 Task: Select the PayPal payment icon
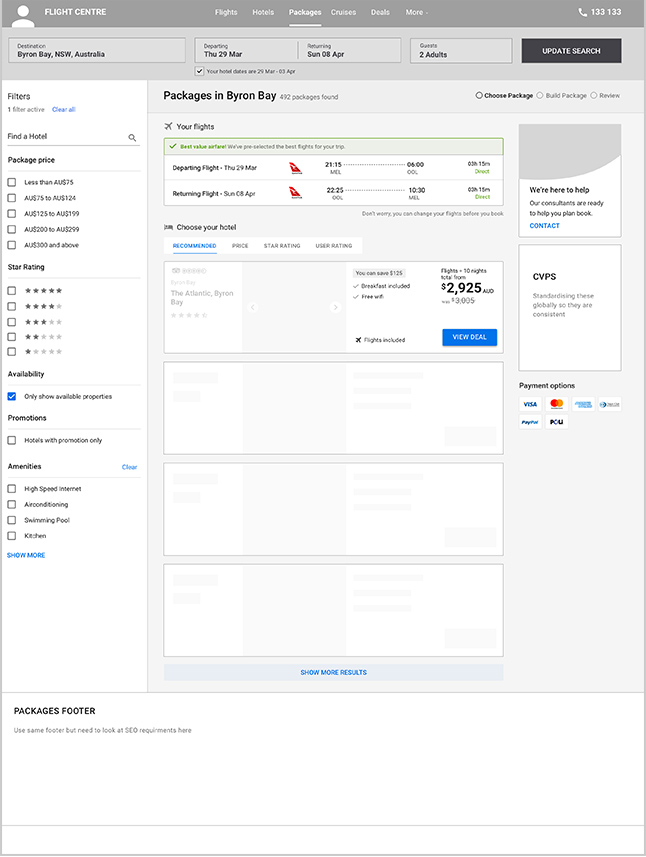tap(530, 422)
